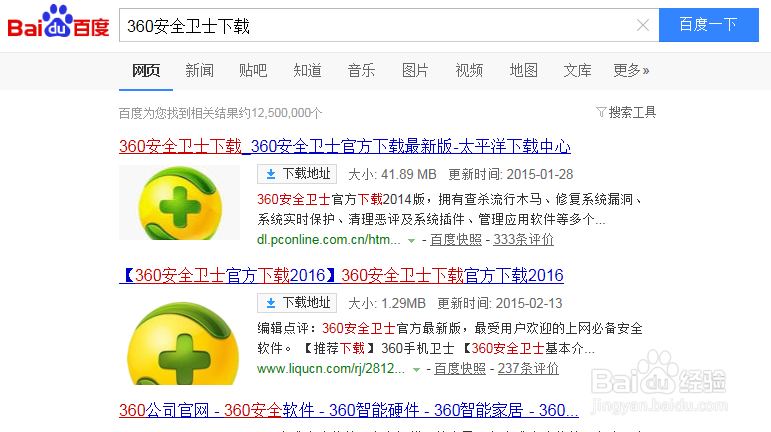Open 百度快照 for the pconline result
771x432 pixels.
coord(456,240)
